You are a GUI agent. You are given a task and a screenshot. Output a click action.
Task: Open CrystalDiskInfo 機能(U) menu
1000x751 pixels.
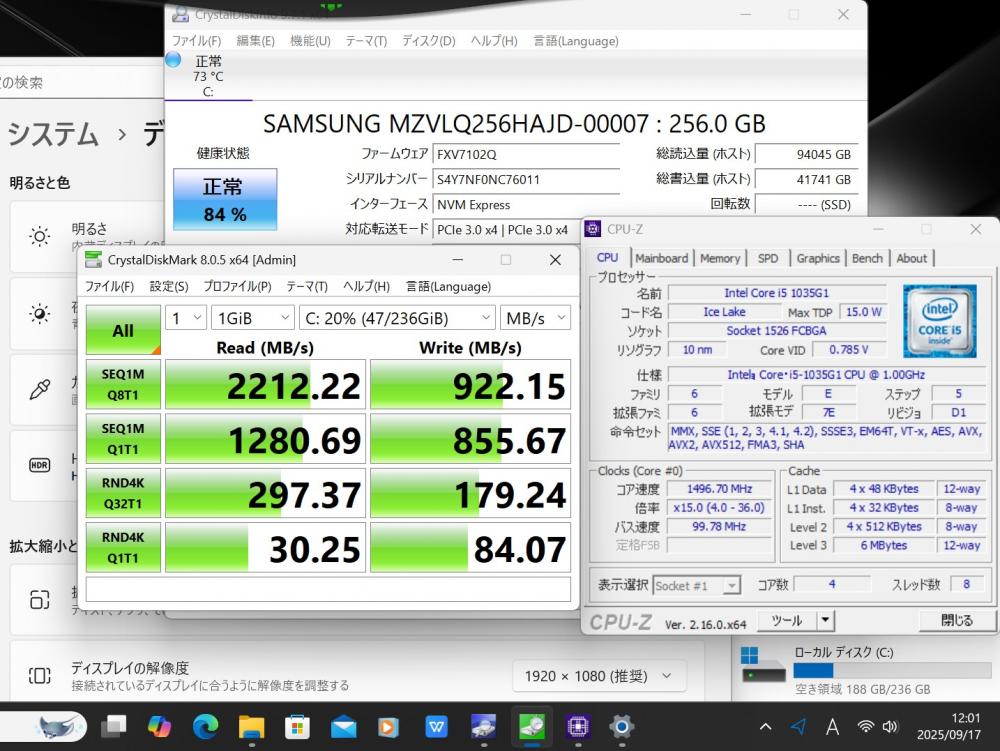310,41
